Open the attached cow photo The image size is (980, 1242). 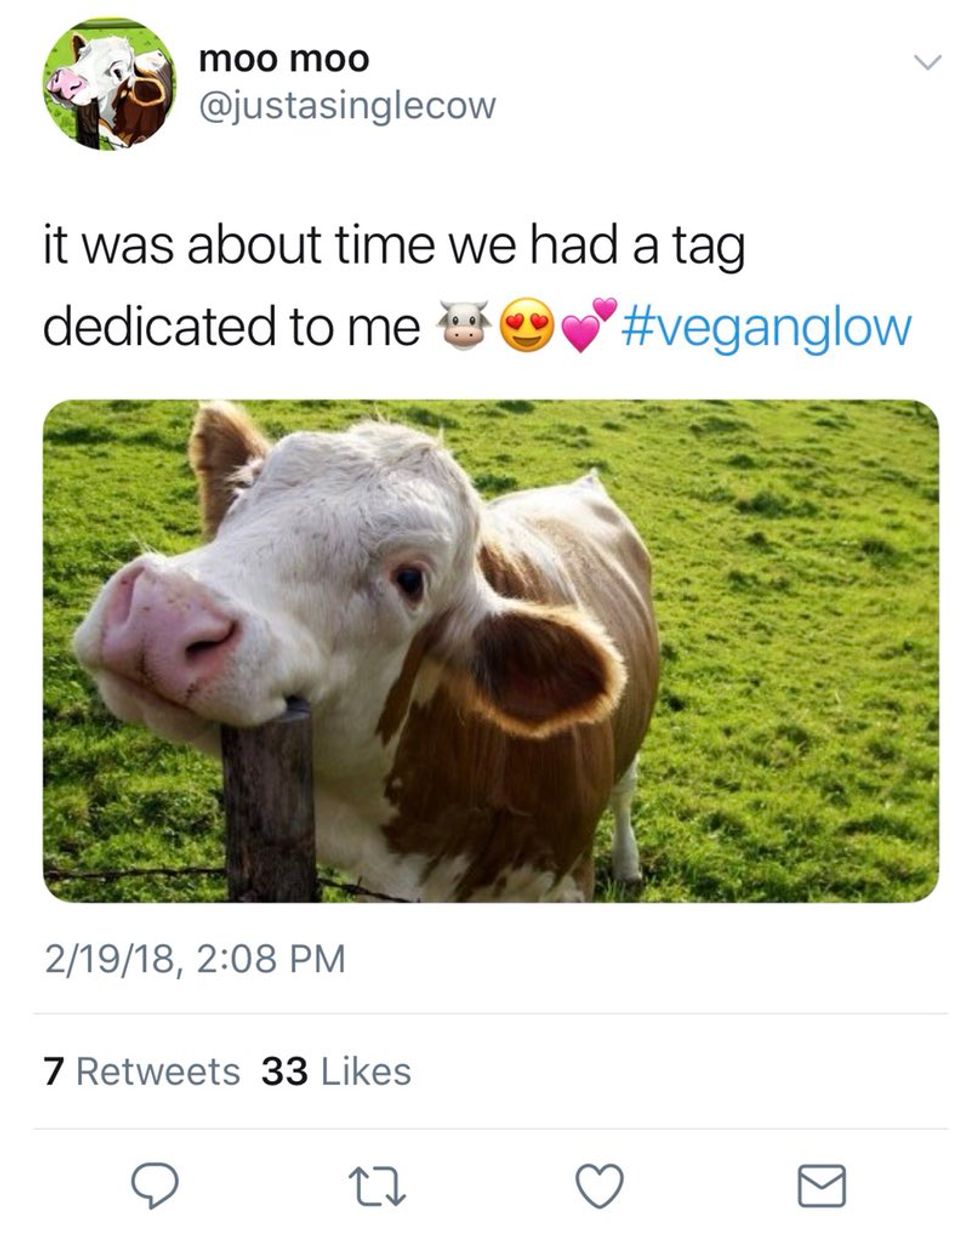(490, 651)
